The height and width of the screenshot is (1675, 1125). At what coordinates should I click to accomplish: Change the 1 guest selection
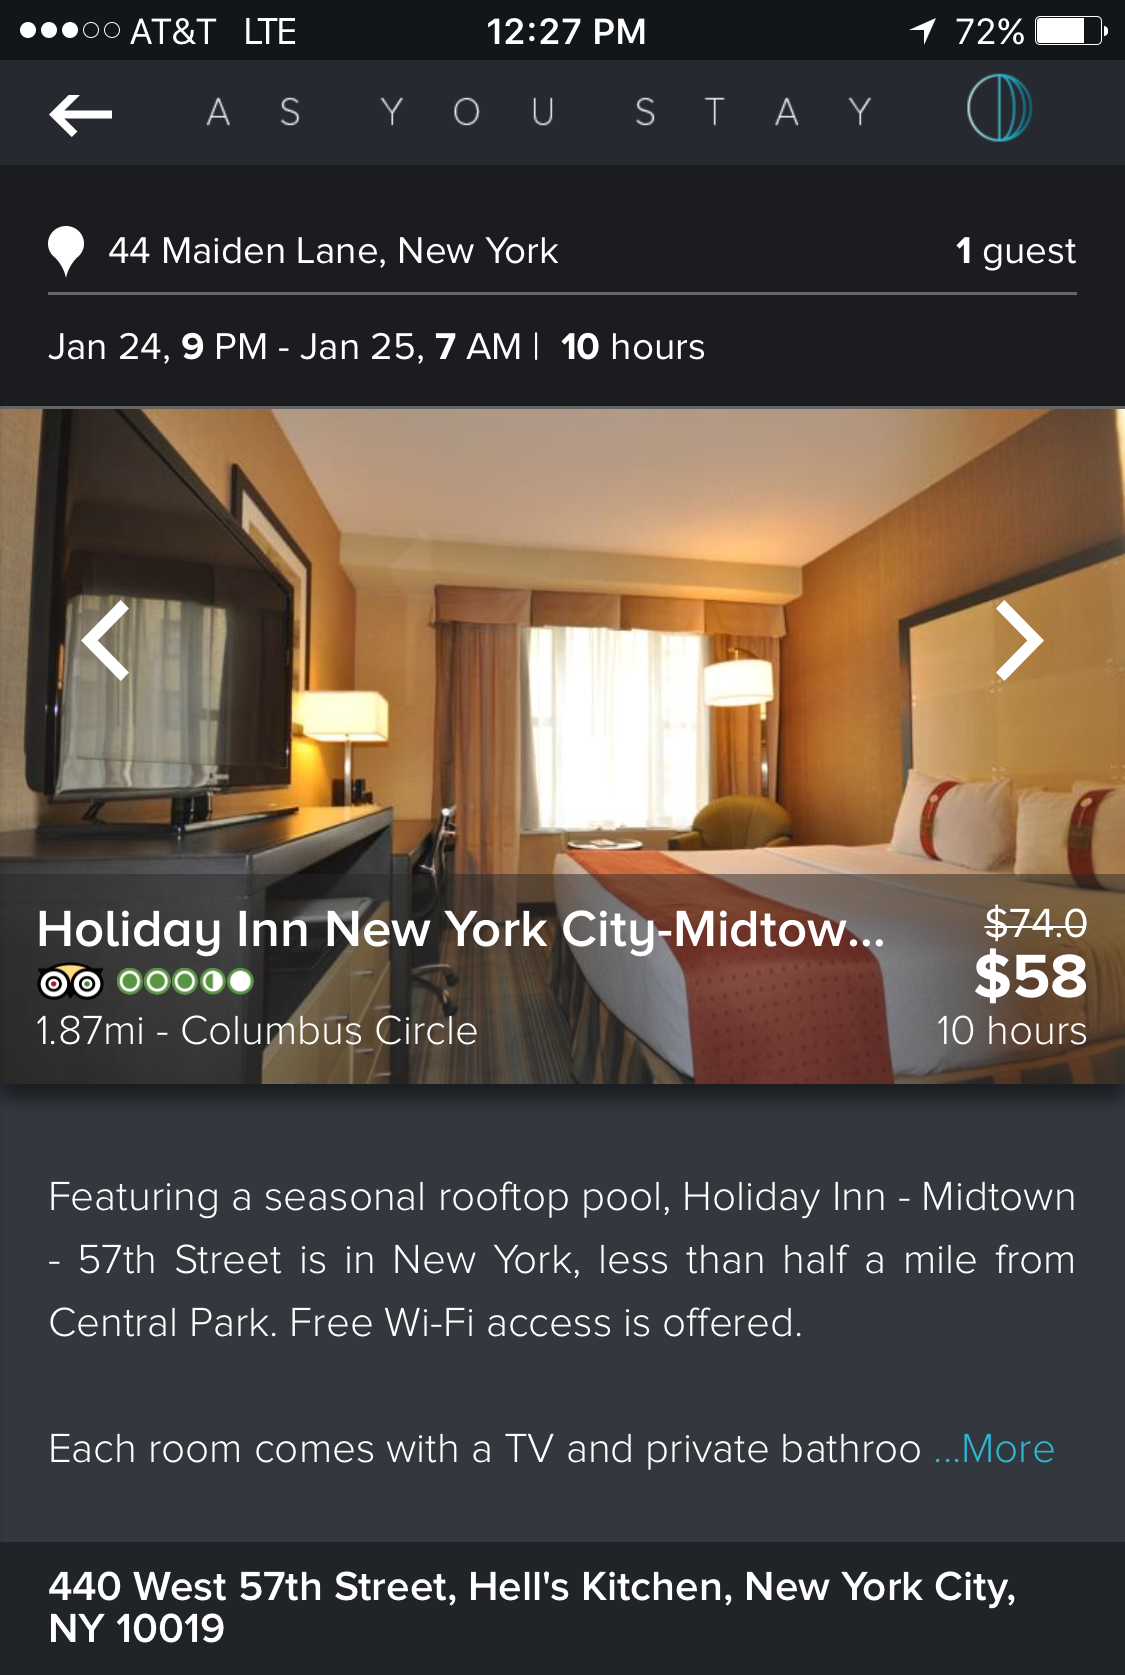coord(1016,251)
